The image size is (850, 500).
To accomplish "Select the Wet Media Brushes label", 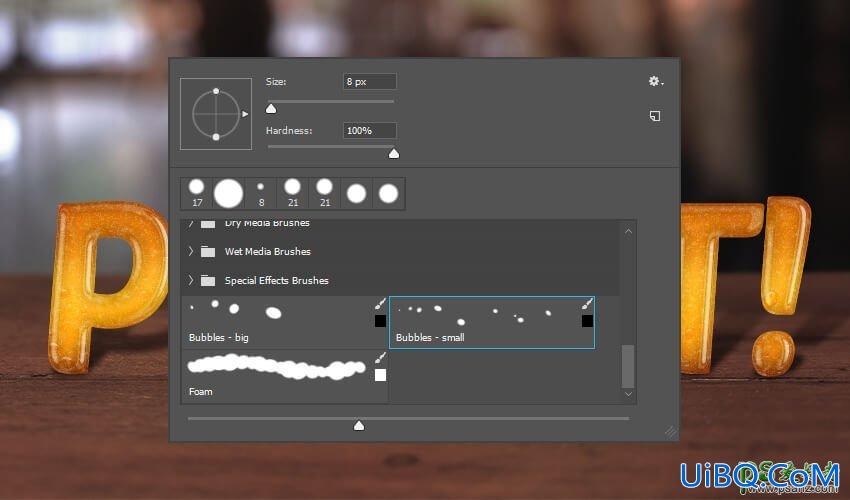I will [x=268, y=252].
